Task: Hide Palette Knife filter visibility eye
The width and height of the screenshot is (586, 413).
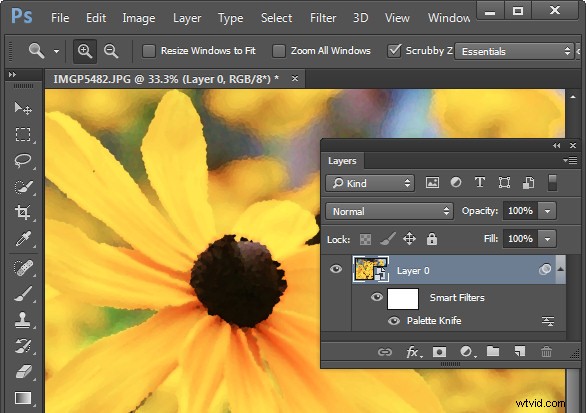Action: click(x=394, y=321)
